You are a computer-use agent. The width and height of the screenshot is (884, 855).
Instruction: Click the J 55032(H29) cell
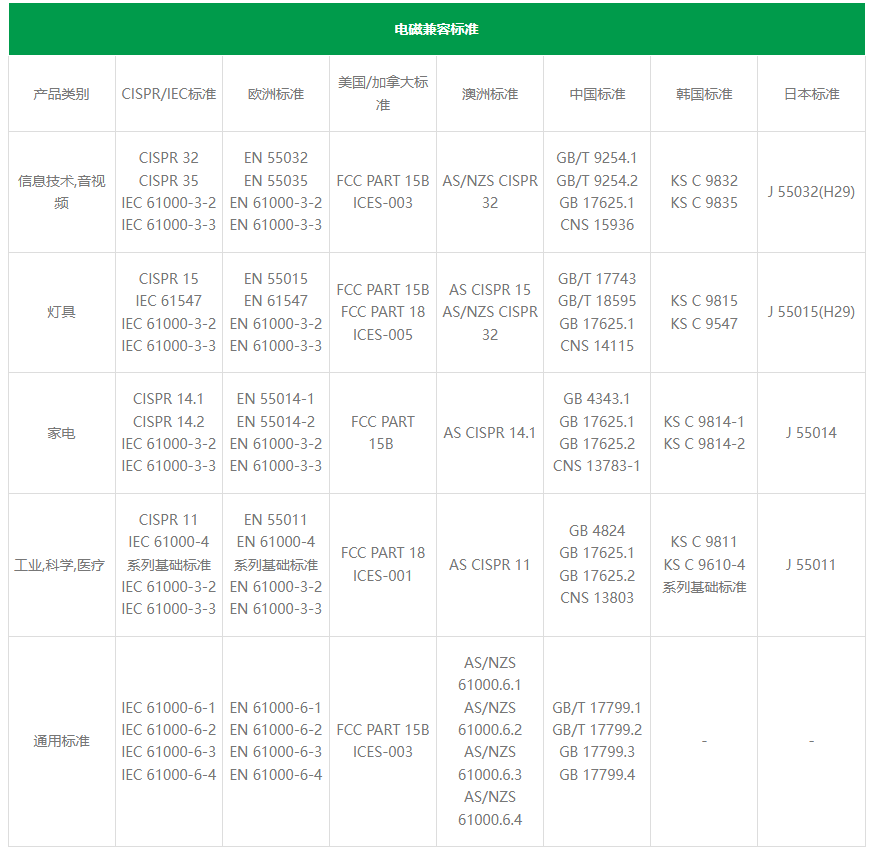pyautogui.click(x=811, y=191)
